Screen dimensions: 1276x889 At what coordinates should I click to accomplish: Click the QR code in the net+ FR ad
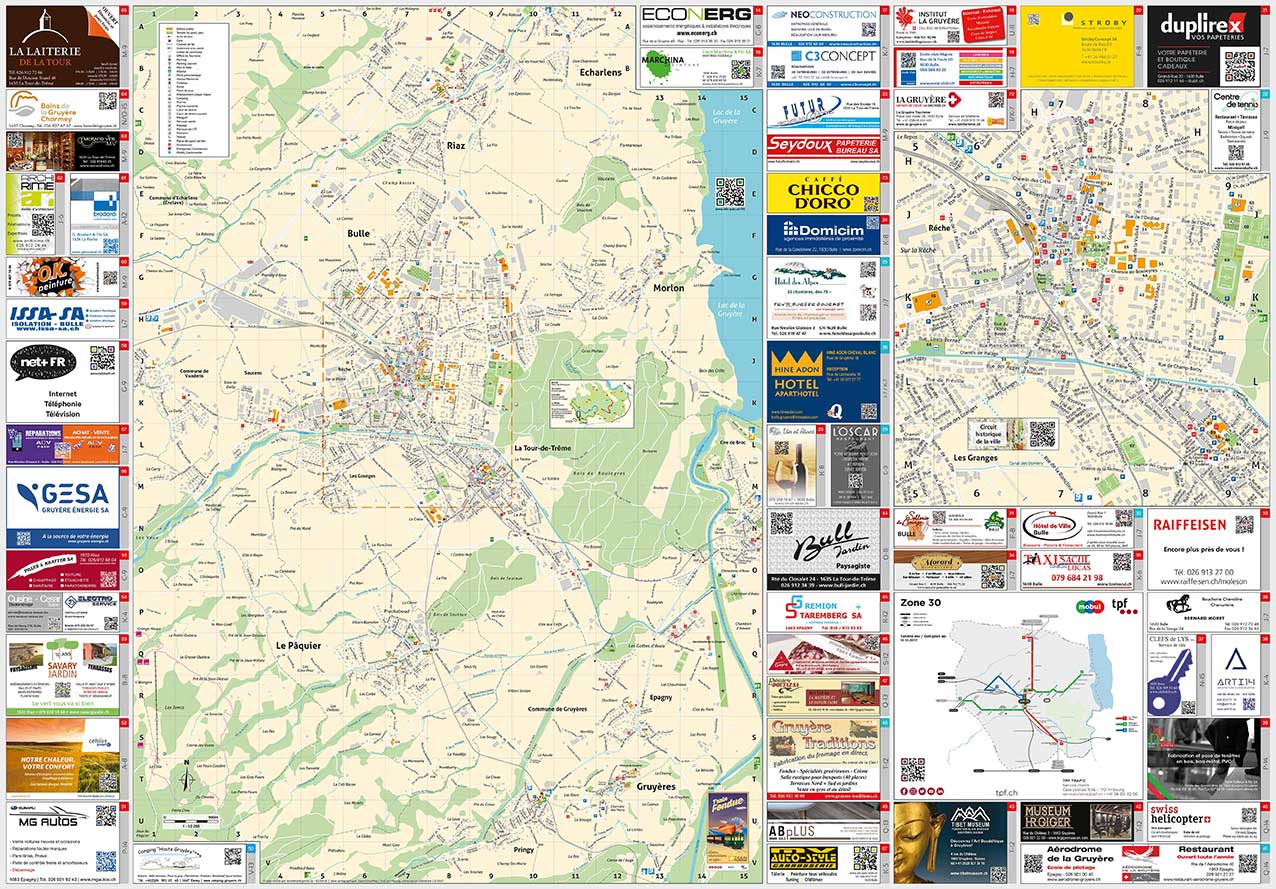(x=102, y=360)
